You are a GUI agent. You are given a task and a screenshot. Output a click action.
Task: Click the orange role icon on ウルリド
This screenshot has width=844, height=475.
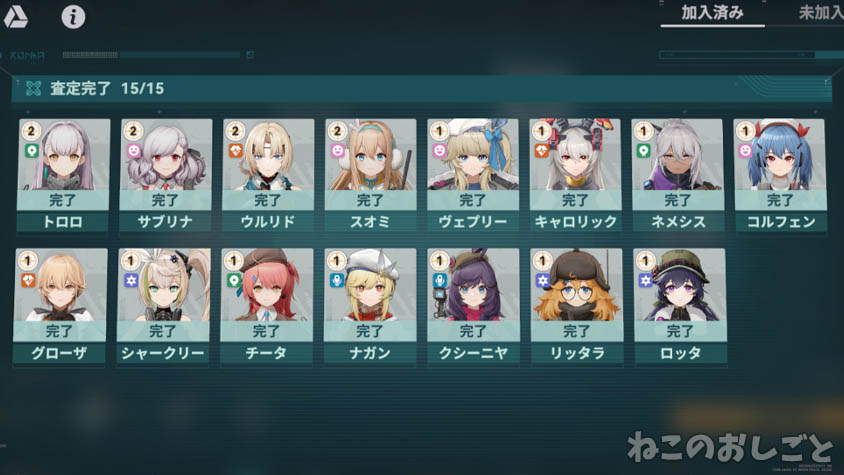(236, 151)
